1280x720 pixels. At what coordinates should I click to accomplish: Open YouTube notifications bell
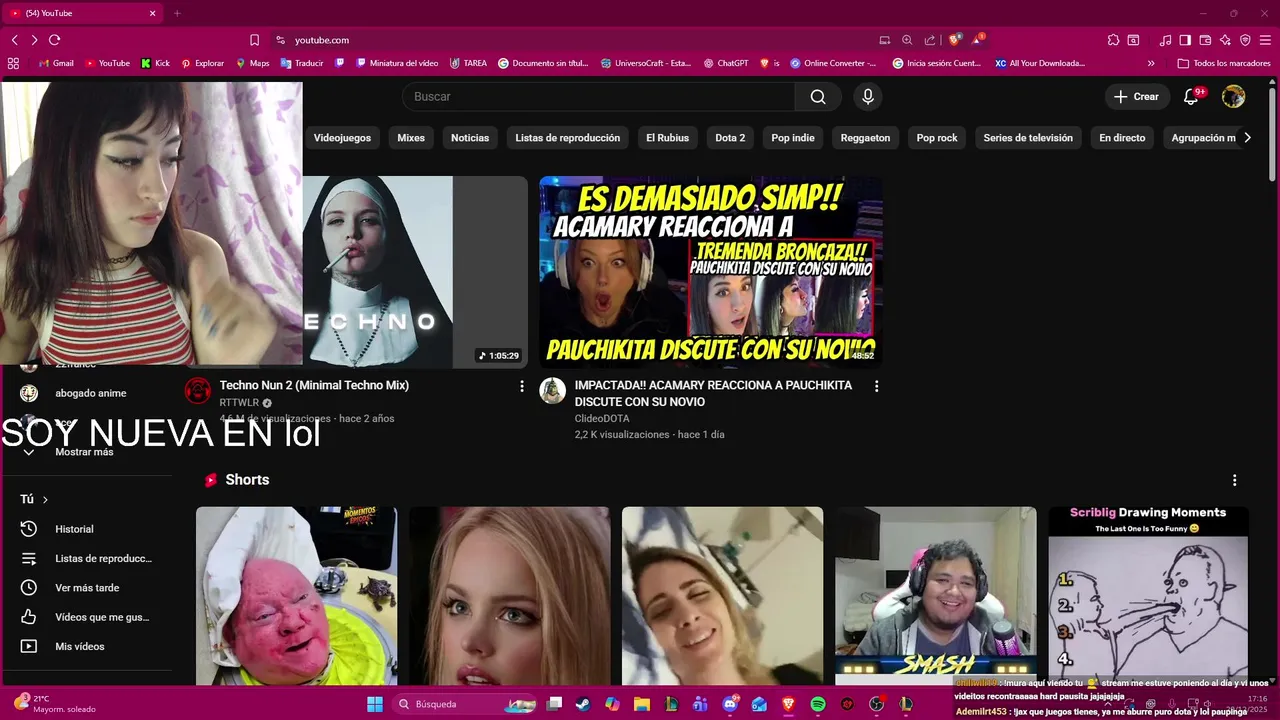(x=1191, y=96)
